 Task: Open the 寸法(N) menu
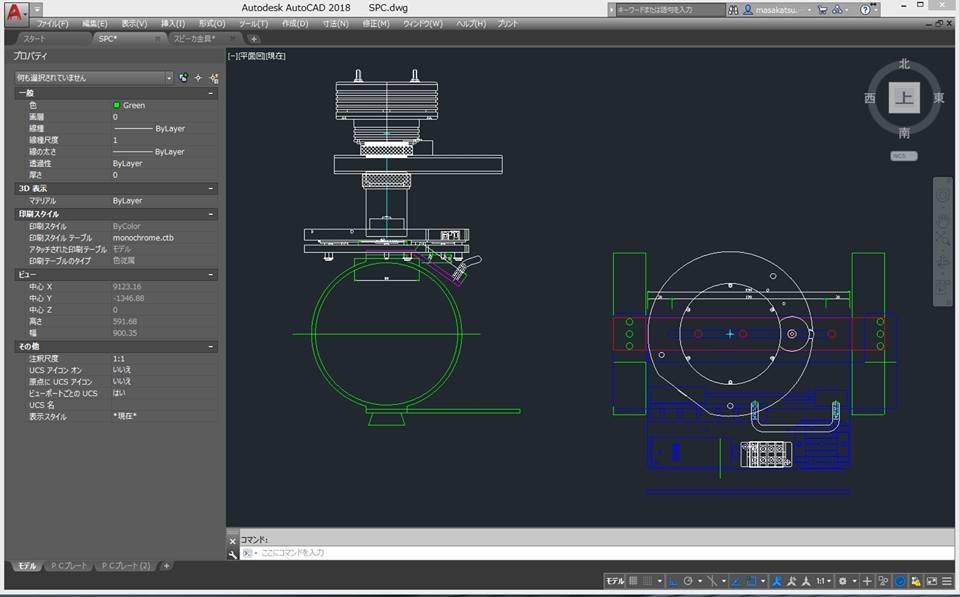(x=336, y=24)
